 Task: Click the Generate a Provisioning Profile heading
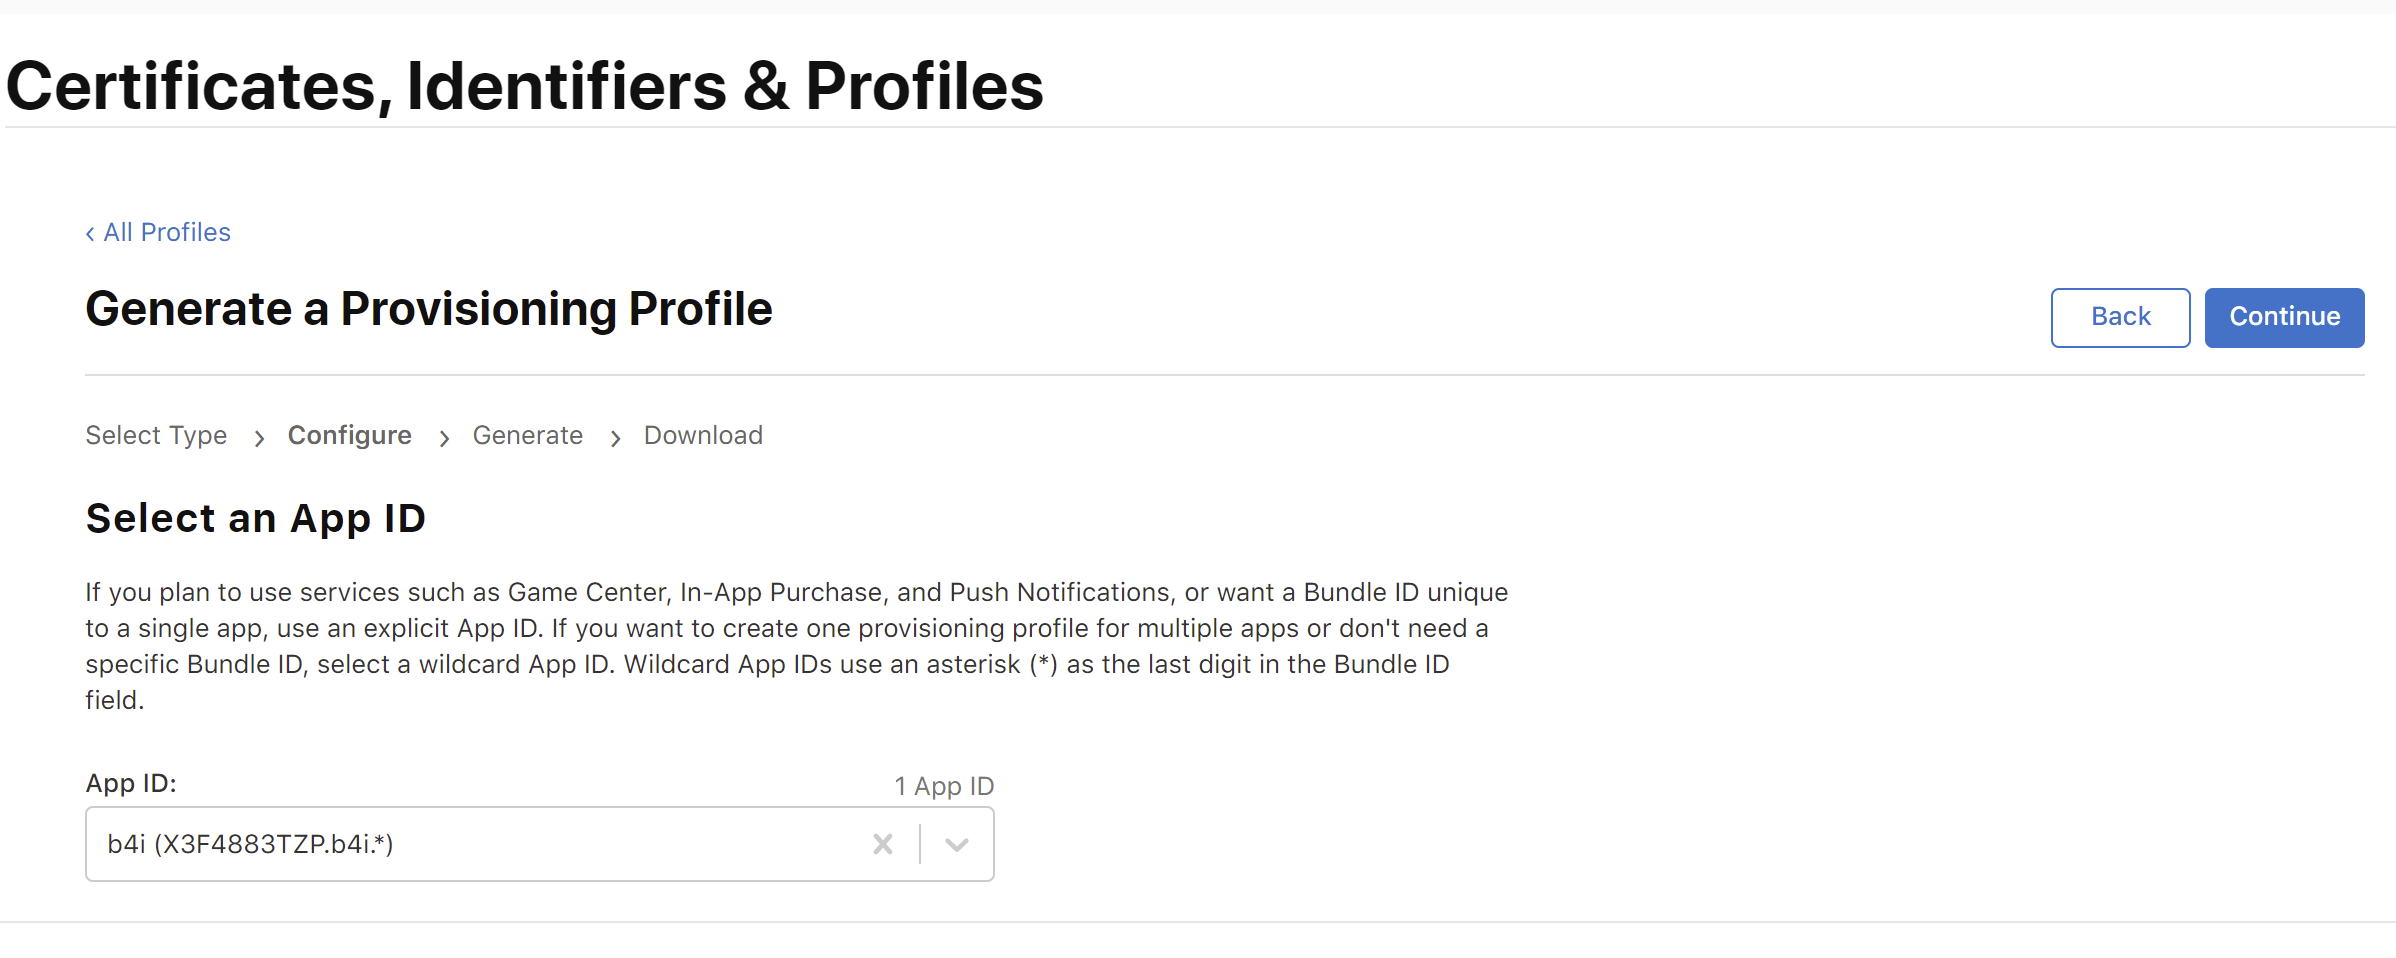[429, 309]
